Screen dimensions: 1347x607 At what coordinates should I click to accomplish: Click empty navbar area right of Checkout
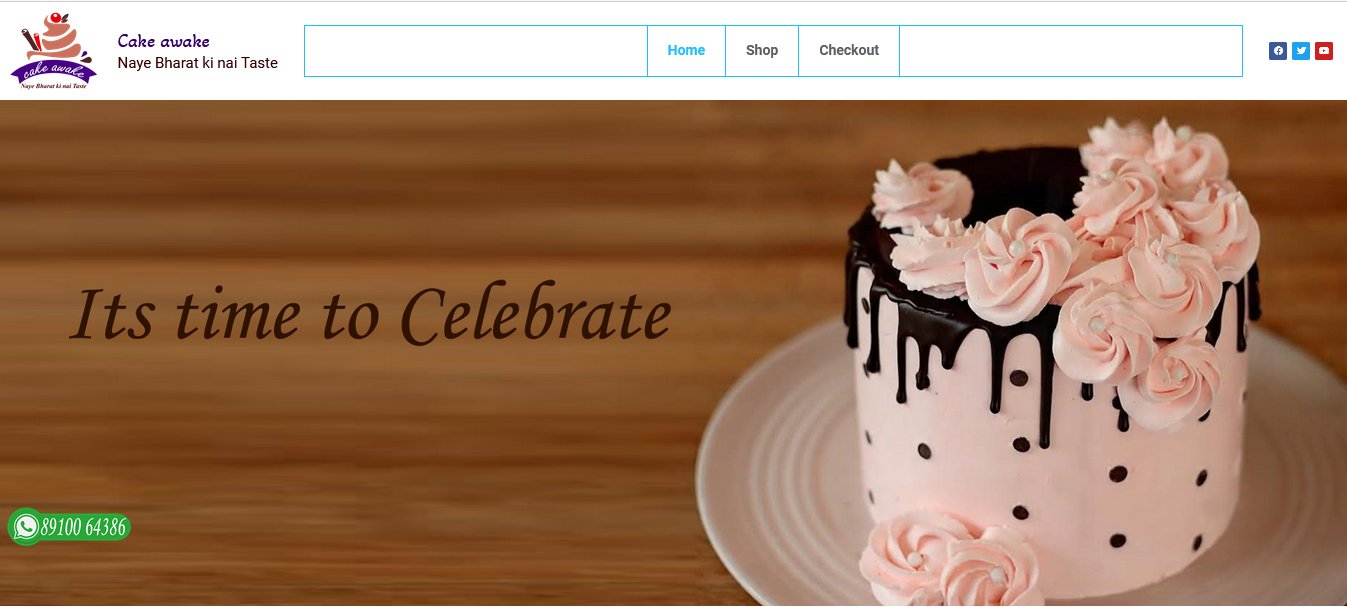pos(1071,50)
